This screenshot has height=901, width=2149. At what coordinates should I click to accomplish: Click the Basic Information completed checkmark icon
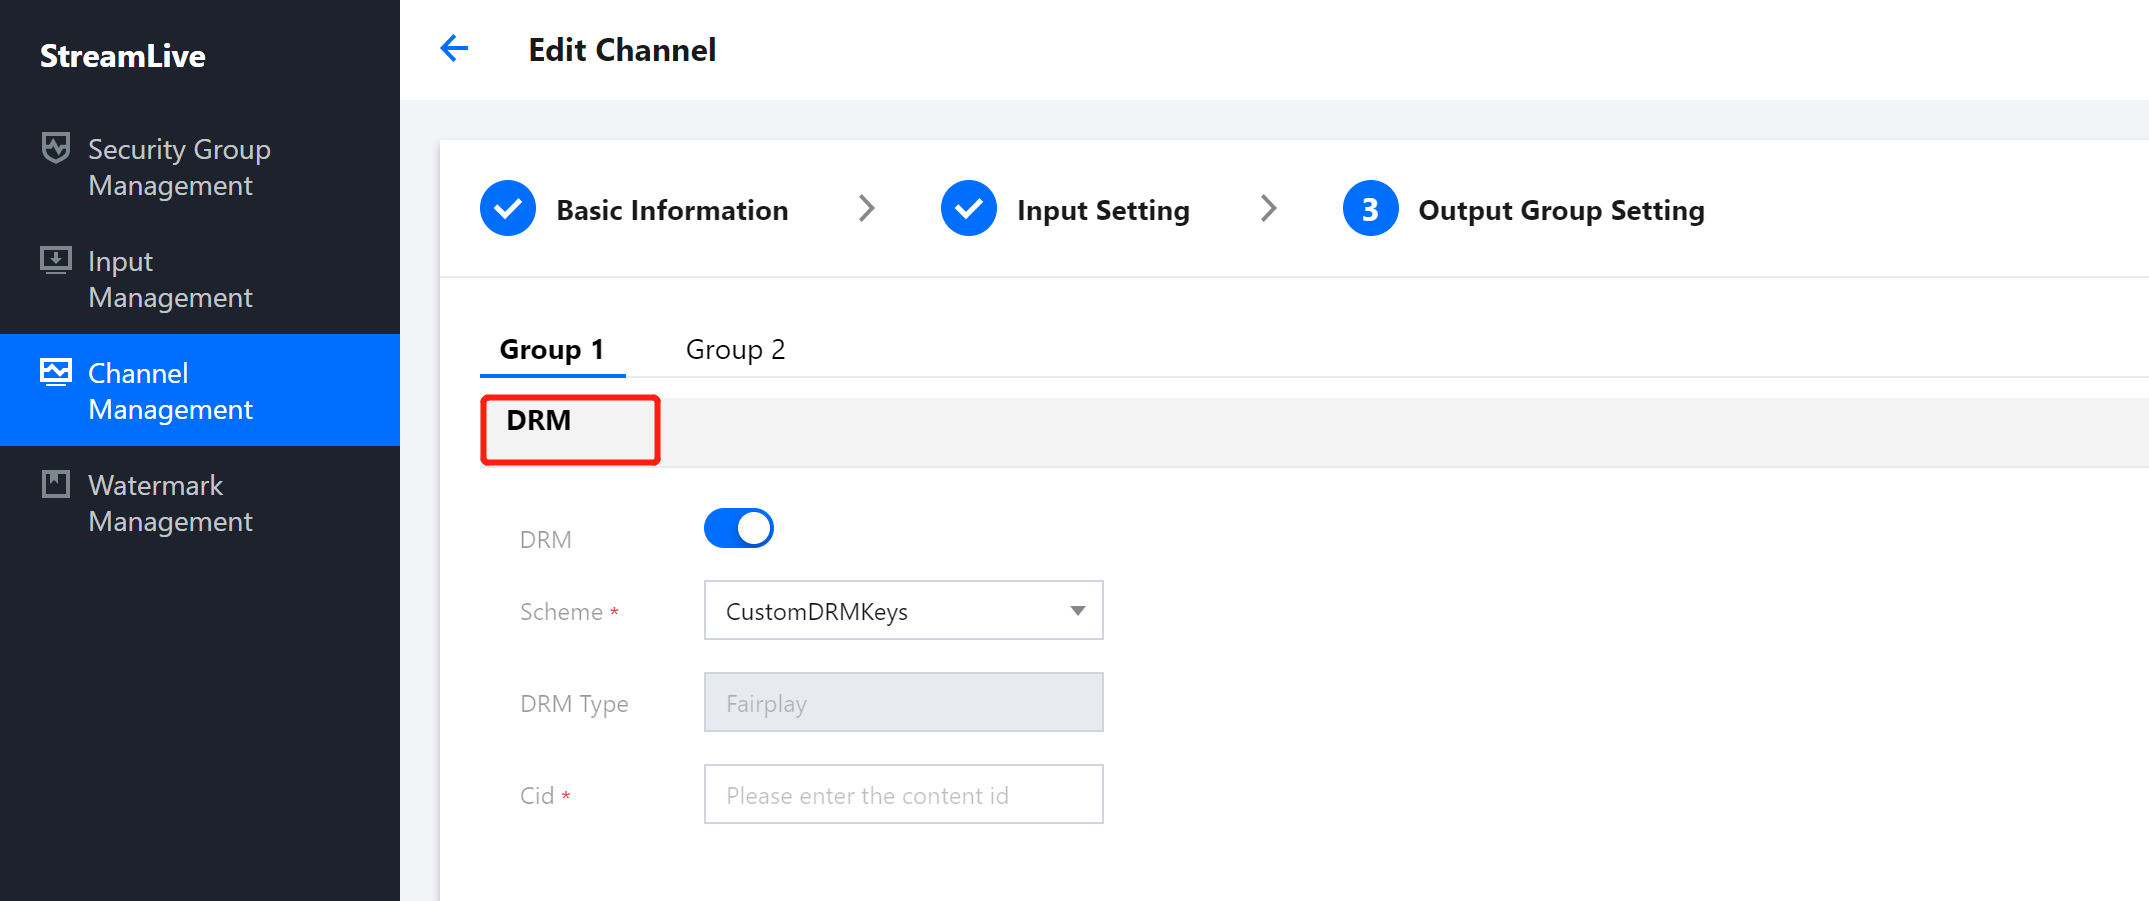click(508, 208)
